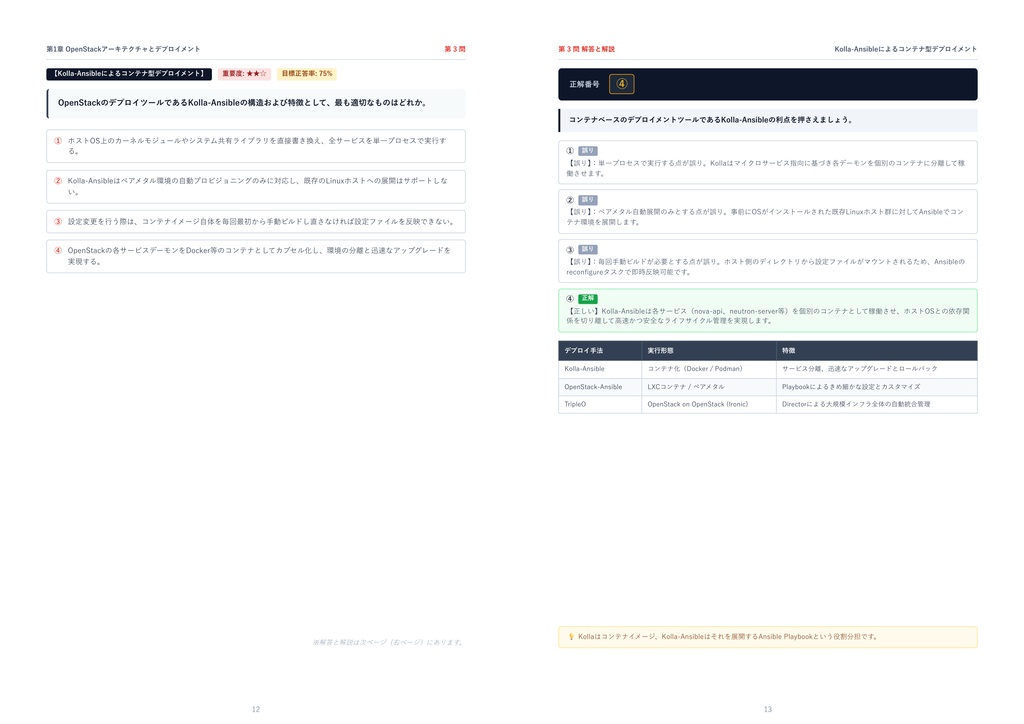Click the 正解番号 label
Image resolution: width=1024 pixels, height=724 pixels.
tap(584, 84)
